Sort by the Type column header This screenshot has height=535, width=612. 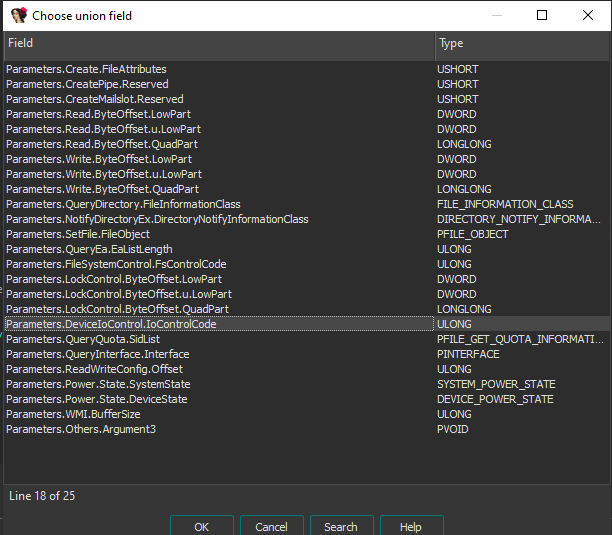(520, 44)
